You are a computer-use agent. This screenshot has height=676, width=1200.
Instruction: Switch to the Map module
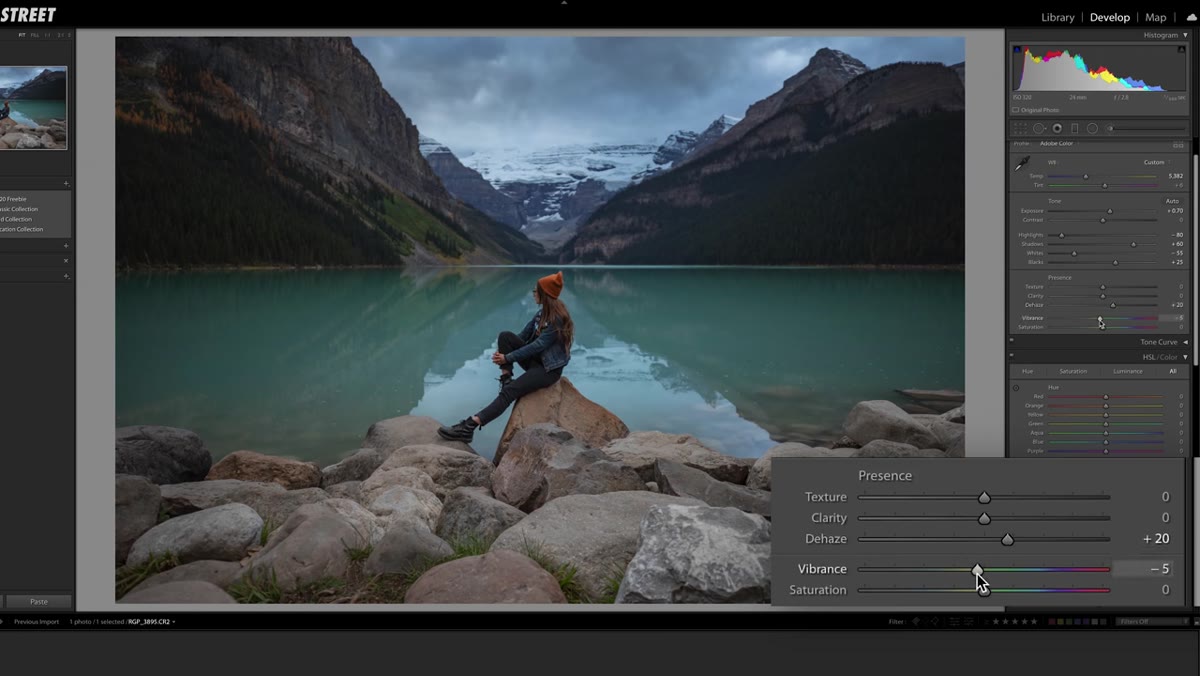pos(1156,17)
